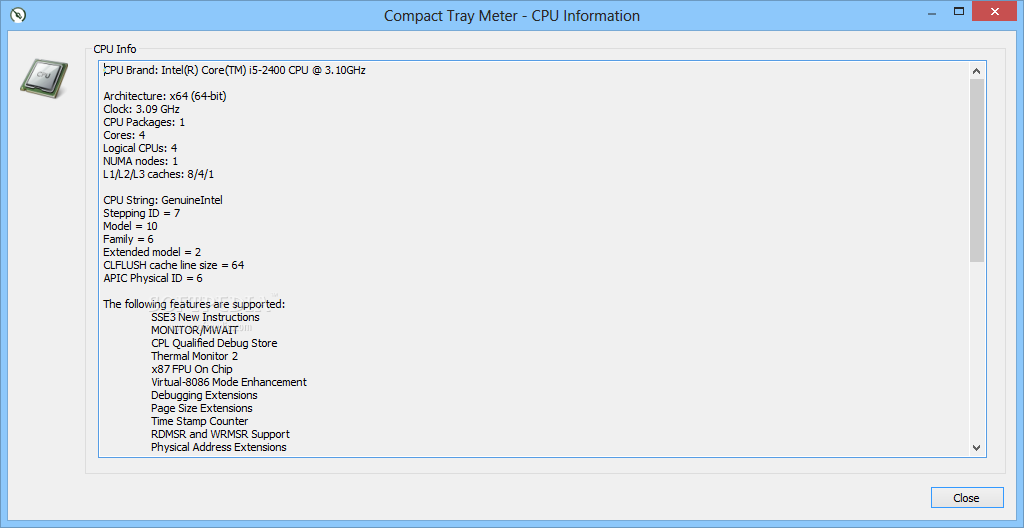Viewport: 1024px width, 528px height.
Task: Click 'x87 FPU On Chip' feature line
Action: click(191, 369)
